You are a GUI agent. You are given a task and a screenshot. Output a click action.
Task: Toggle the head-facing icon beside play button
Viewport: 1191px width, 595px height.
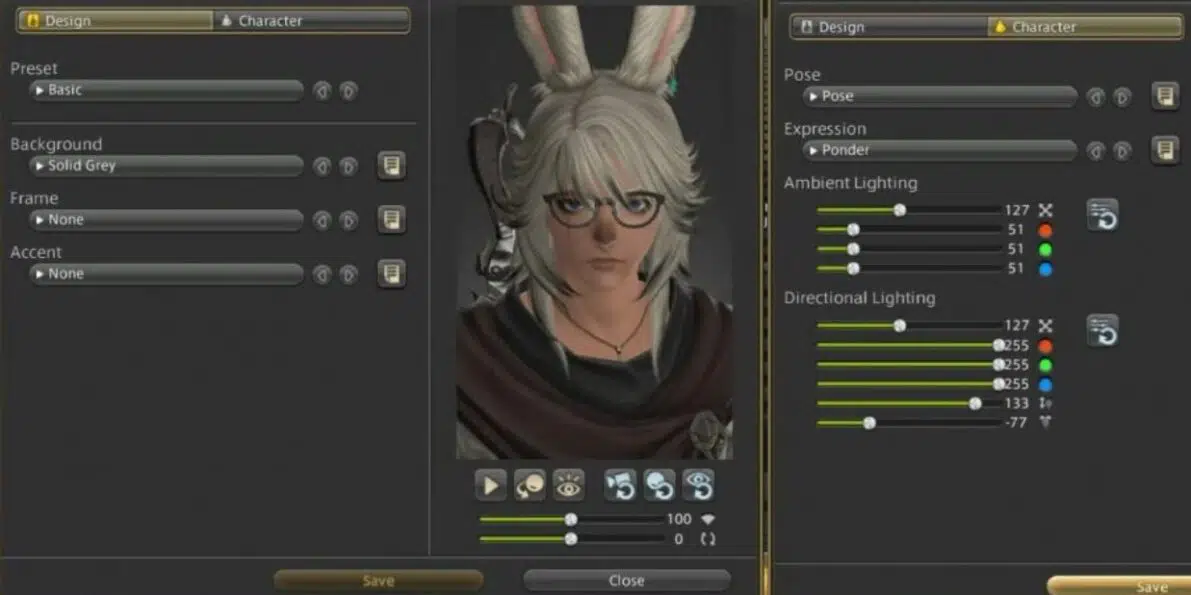tap(530, 485)
